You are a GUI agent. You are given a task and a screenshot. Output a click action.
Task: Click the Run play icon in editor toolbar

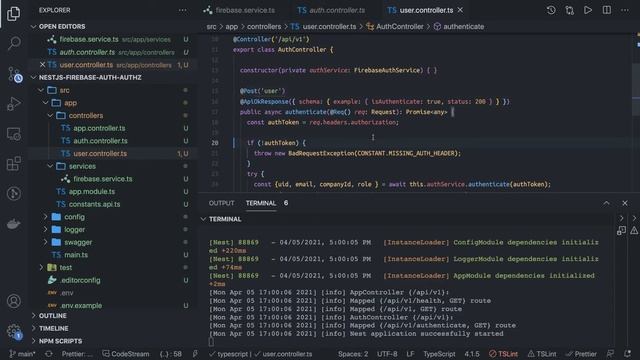(x=588, y=10)
